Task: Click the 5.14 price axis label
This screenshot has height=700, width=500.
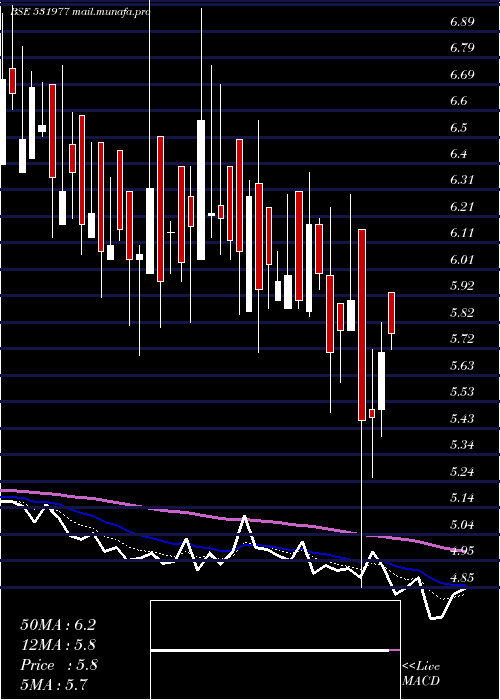Action: click(x=462, y=498)
